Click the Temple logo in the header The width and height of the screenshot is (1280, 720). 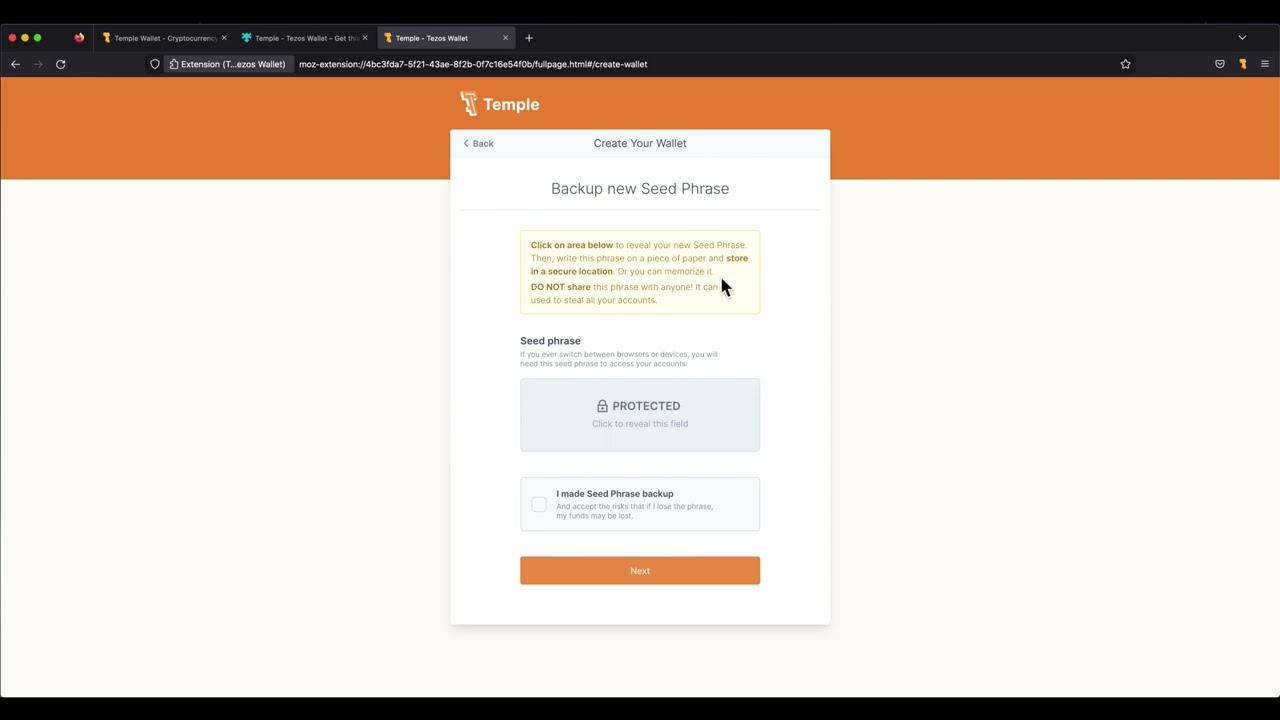click(499, 104)
